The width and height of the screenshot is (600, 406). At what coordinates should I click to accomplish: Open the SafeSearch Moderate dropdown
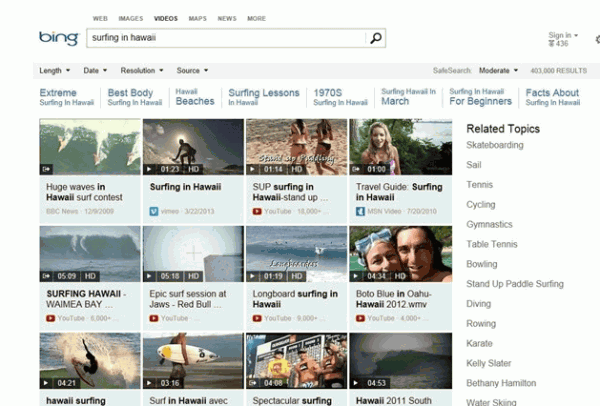499,70
